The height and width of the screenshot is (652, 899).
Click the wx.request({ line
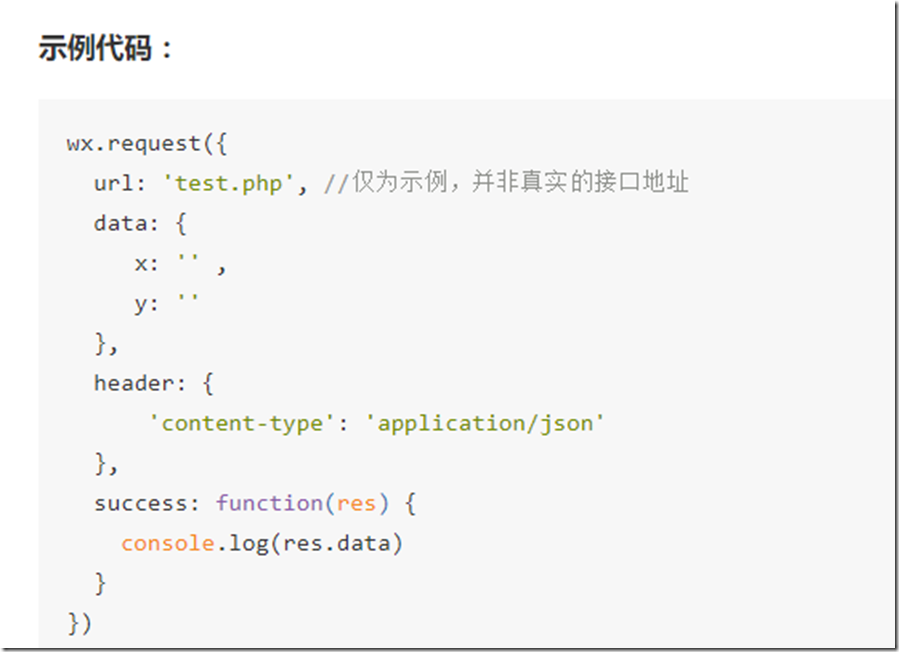click(x=147, y=143)
